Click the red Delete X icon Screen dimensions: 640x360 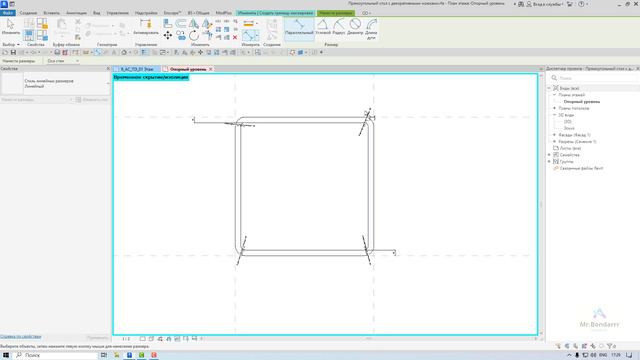[x=235, y=37]
